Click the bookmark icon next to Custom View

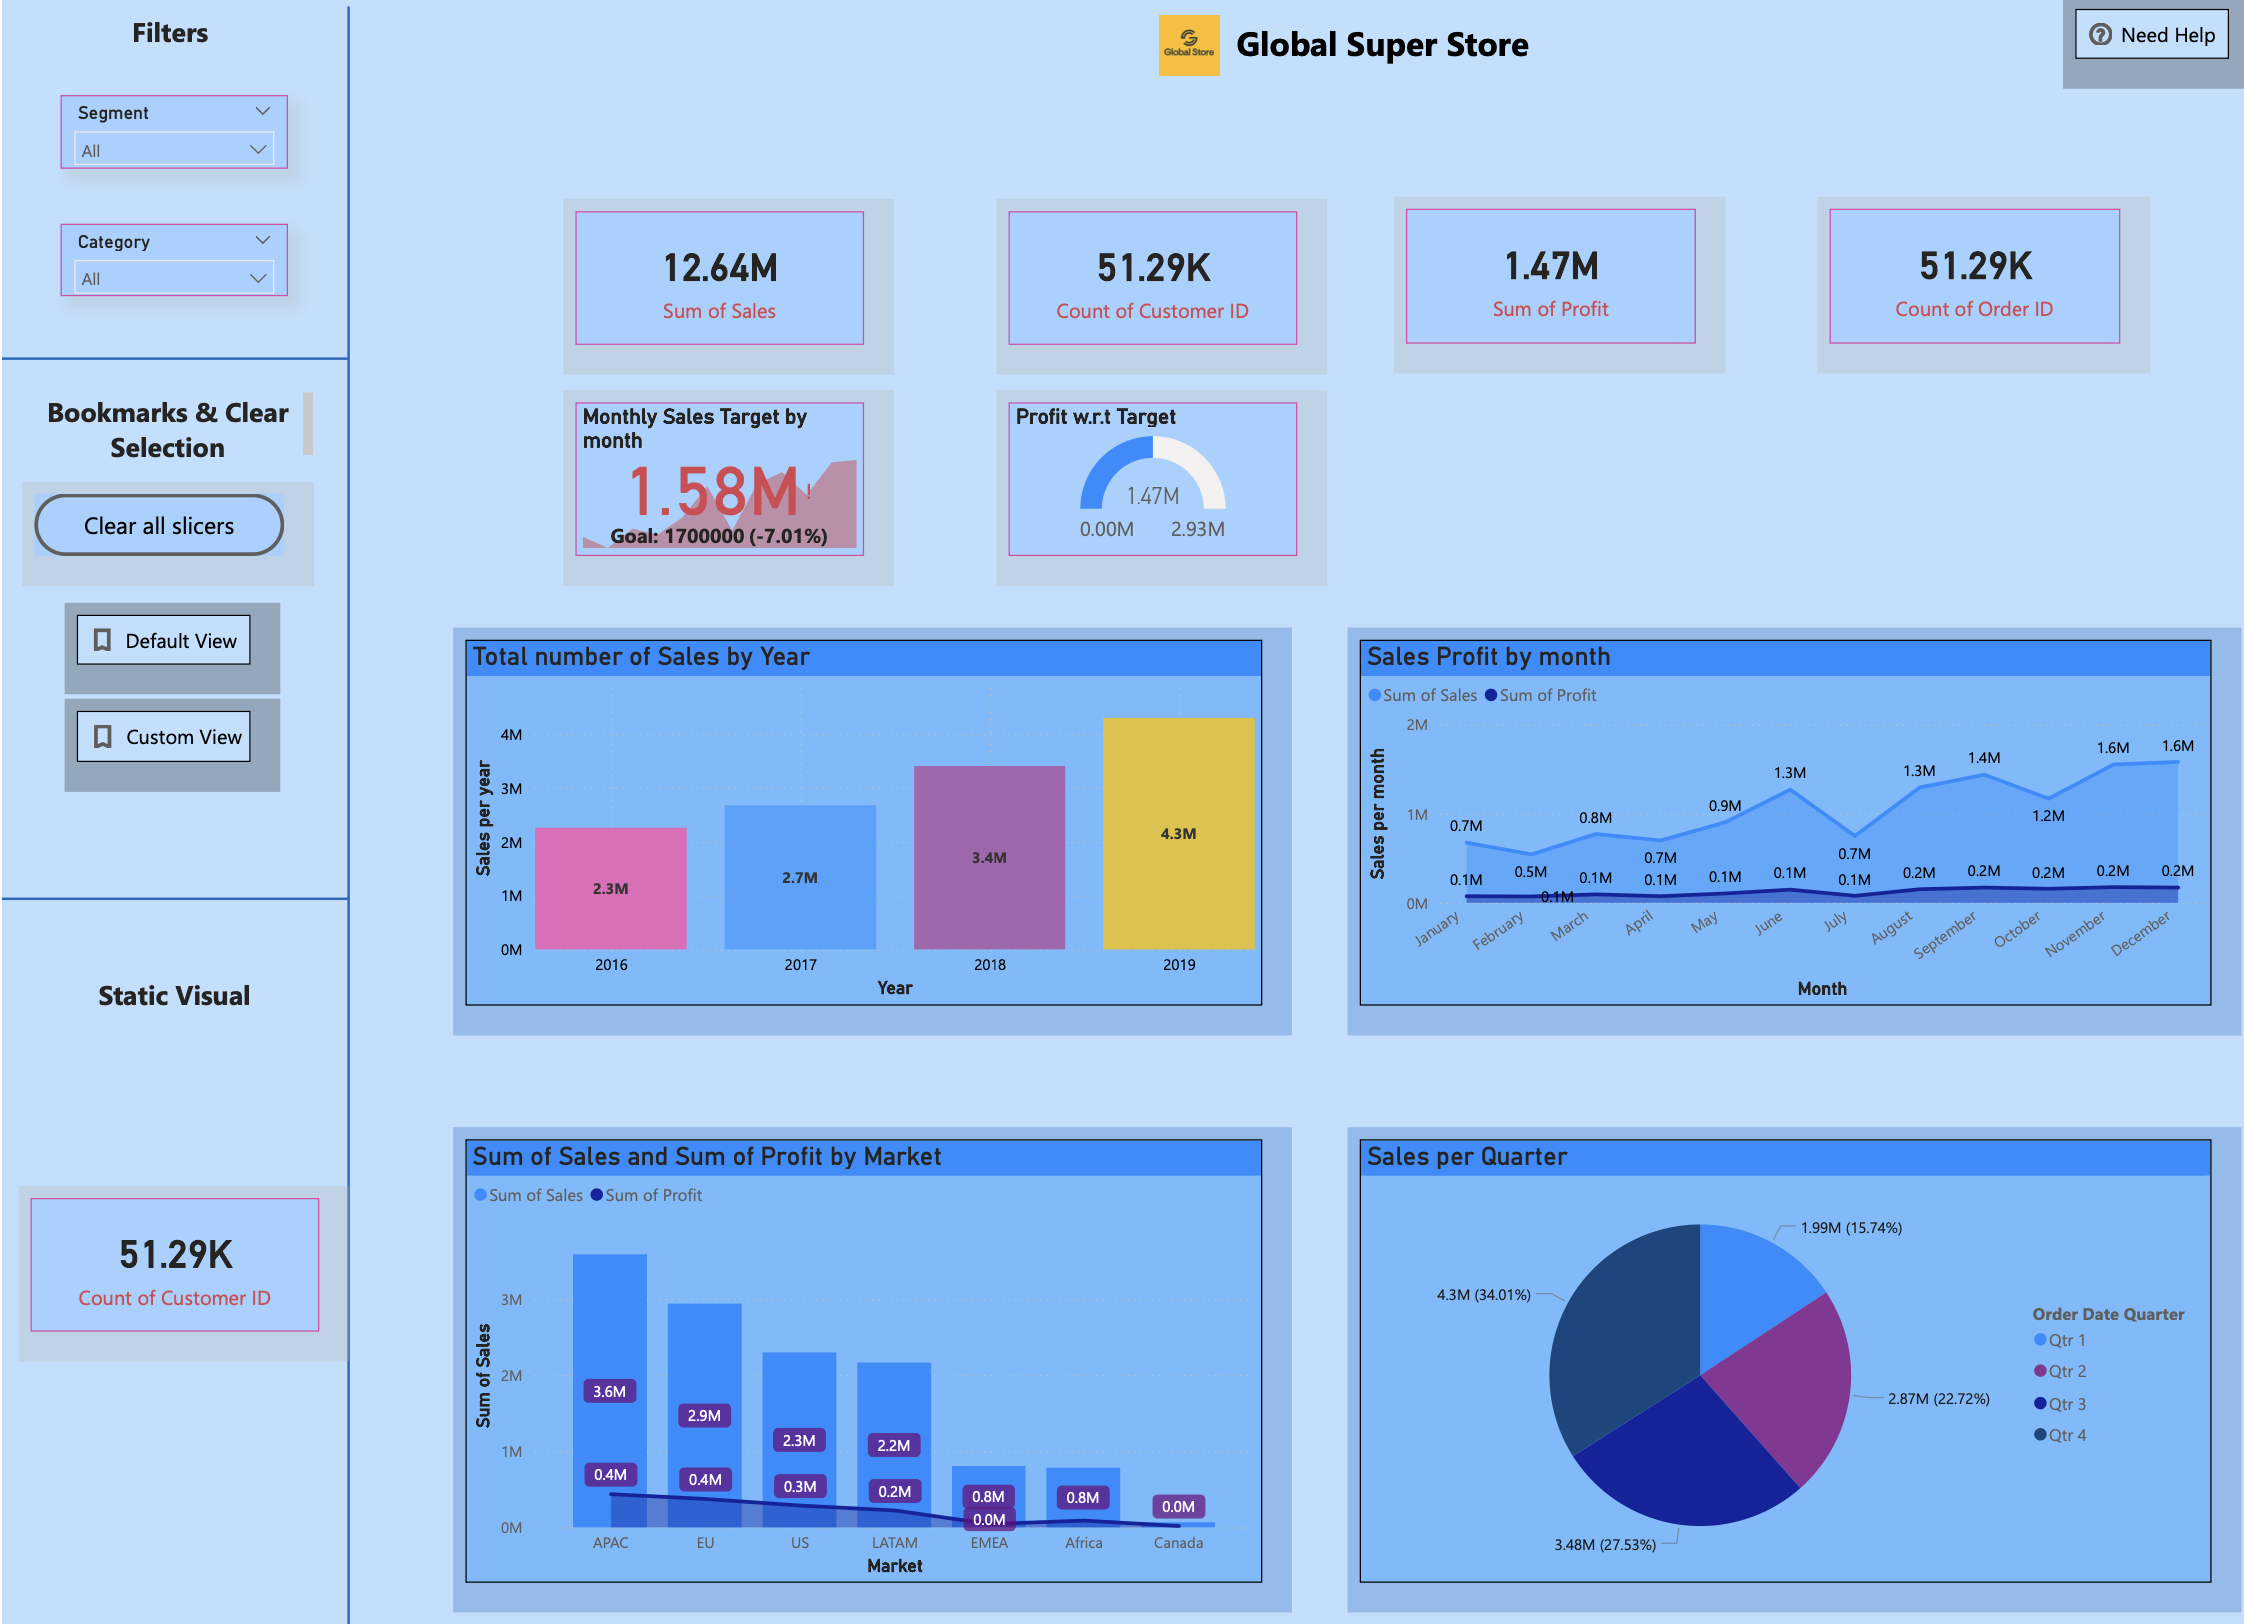pos(103,736)
